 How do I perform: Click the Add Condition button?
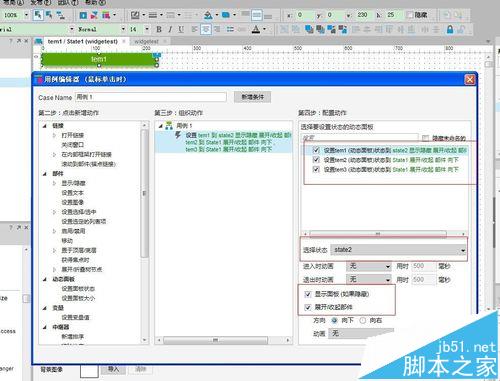[252, 97]
